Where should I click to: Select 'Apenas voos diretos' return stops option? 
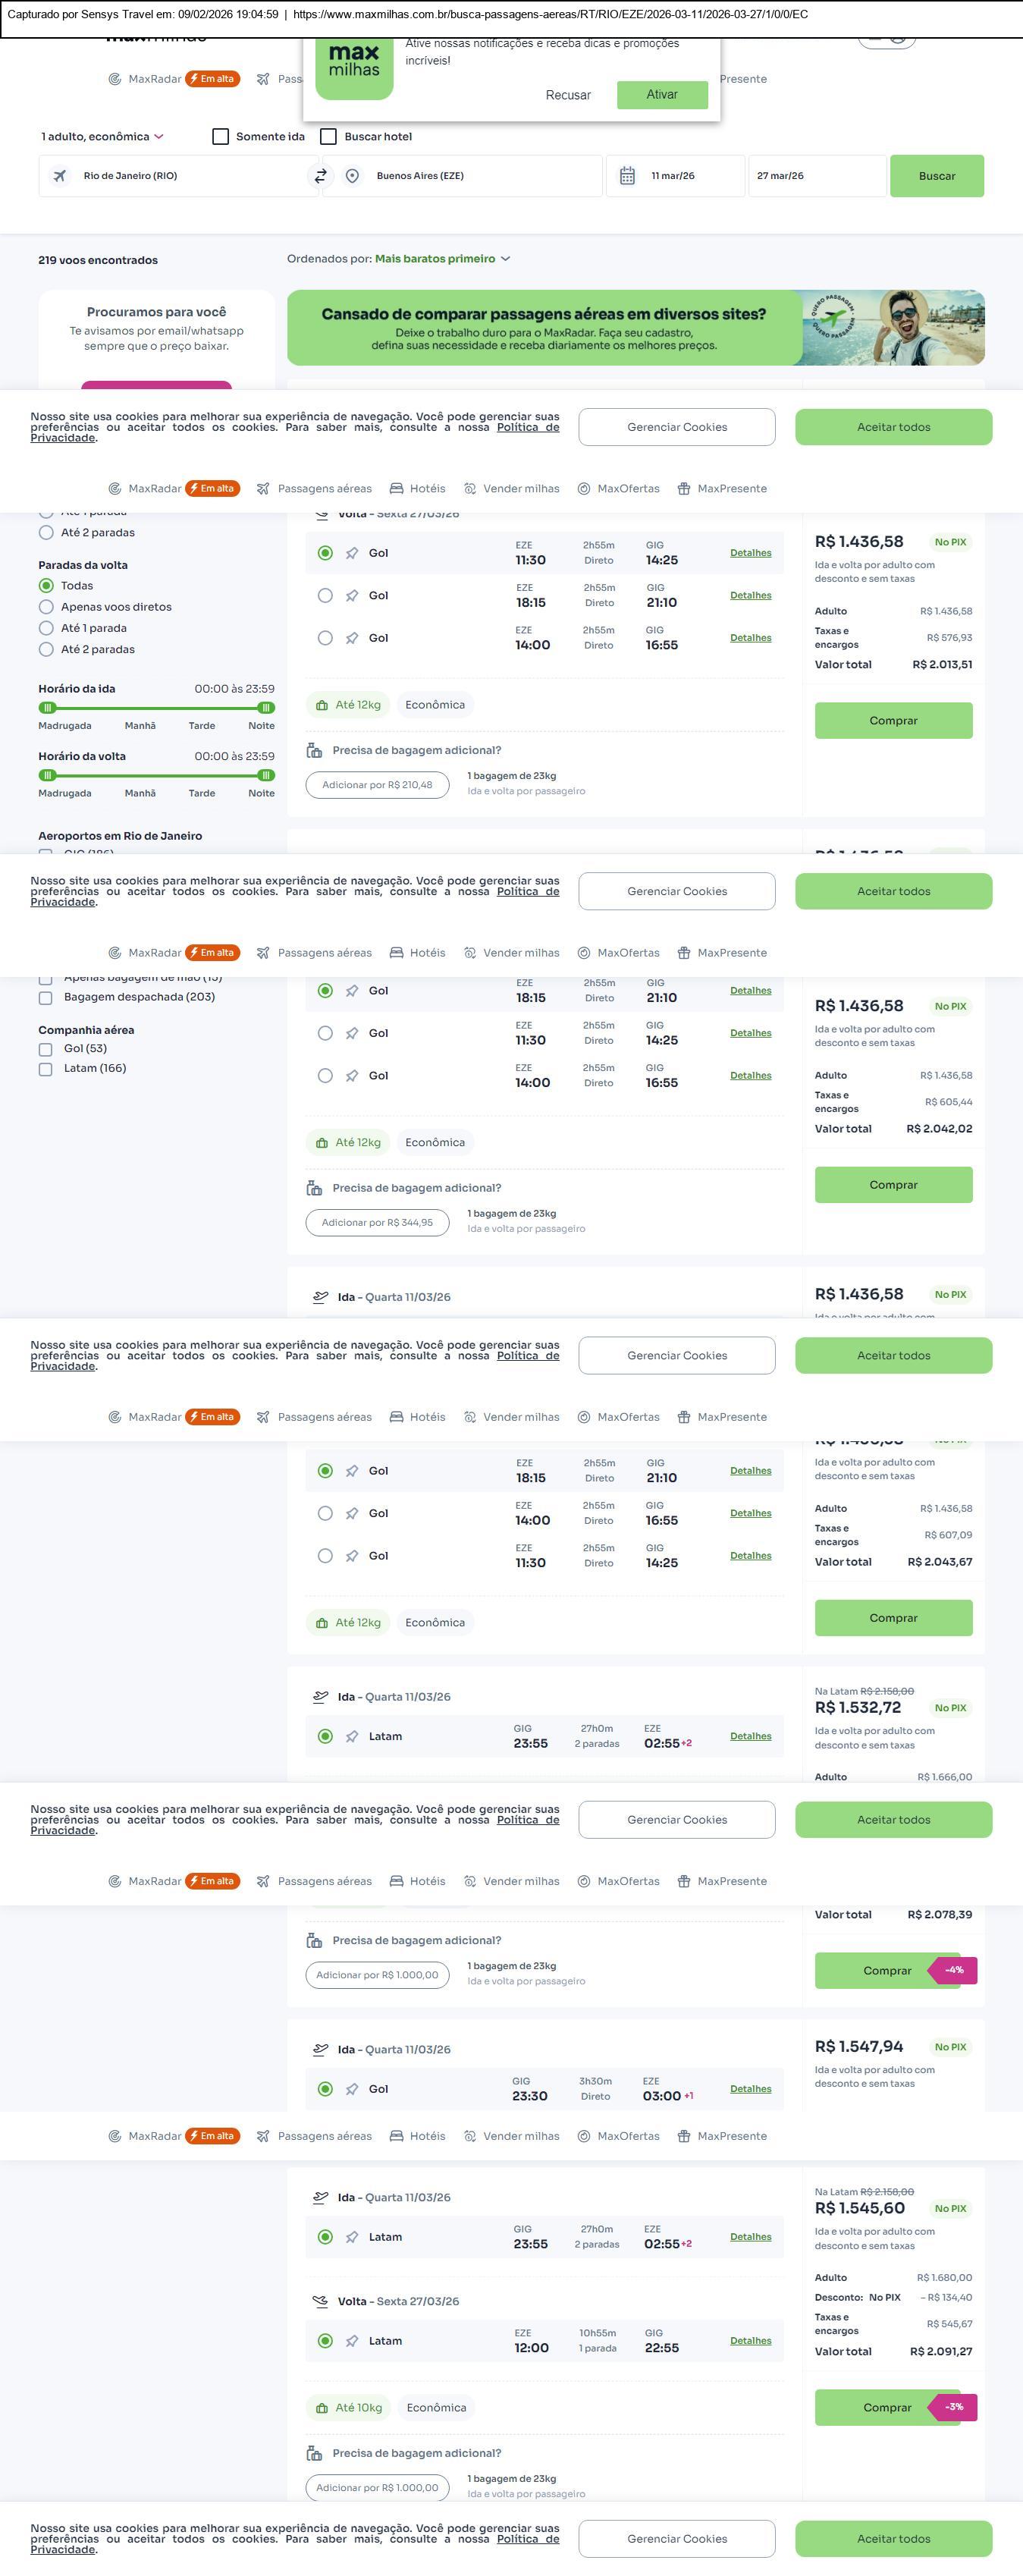coord(46,607)
